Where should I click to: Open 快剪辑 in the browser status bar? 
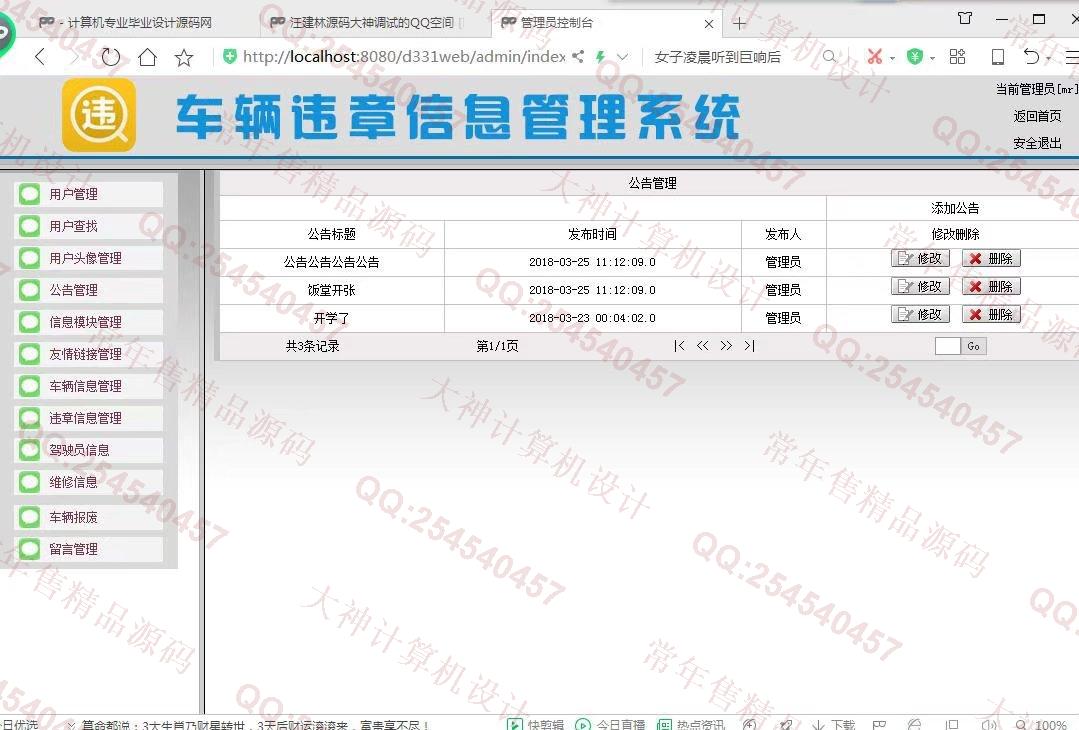[535, 724]
